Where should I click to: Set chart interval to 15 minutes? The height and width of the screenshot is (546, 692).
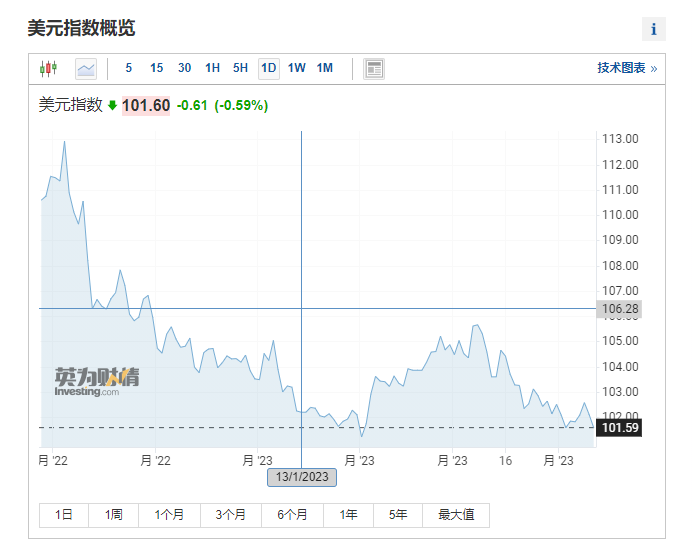click(x=156, y=68)
